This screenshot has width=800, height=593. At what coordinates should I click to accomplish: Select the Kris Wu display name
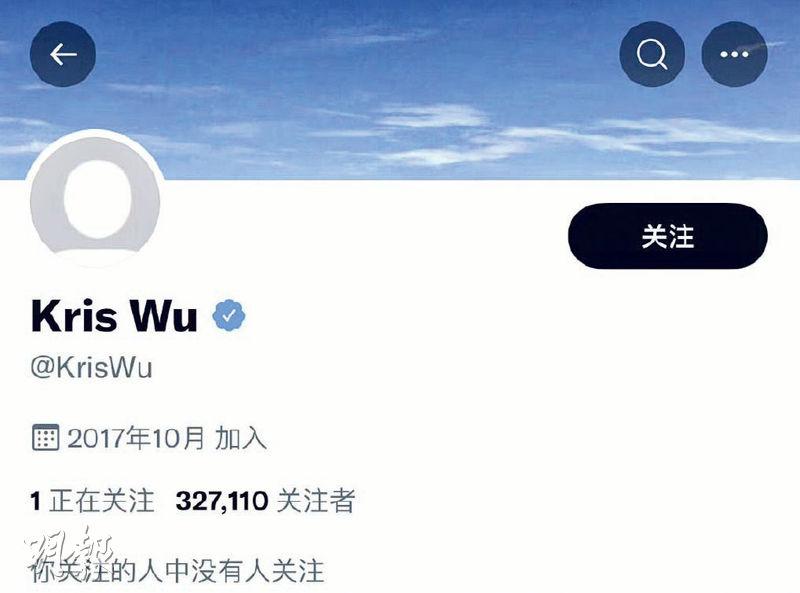click(x=114, y=316)
